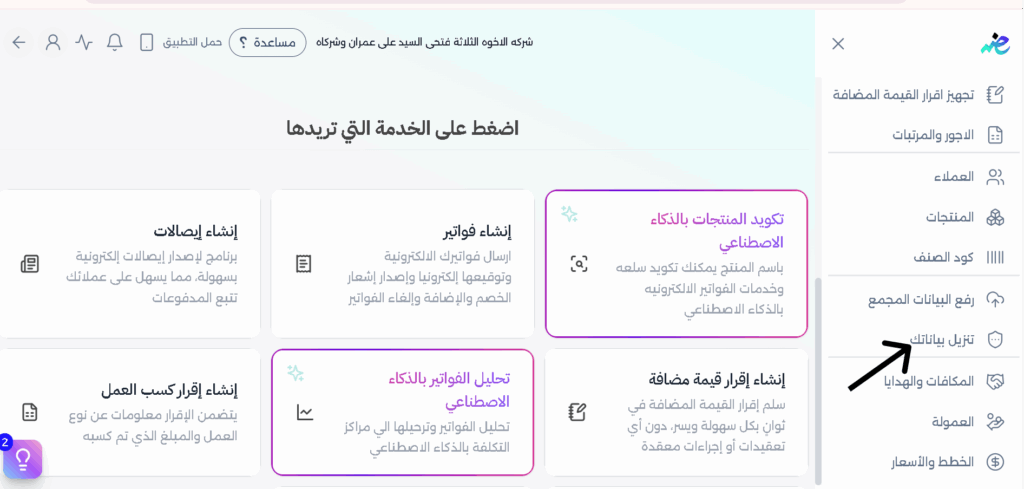Screen dimensions: 1024x489
Task: Click the lightbulb tips icon
Action: click(22, 459)
